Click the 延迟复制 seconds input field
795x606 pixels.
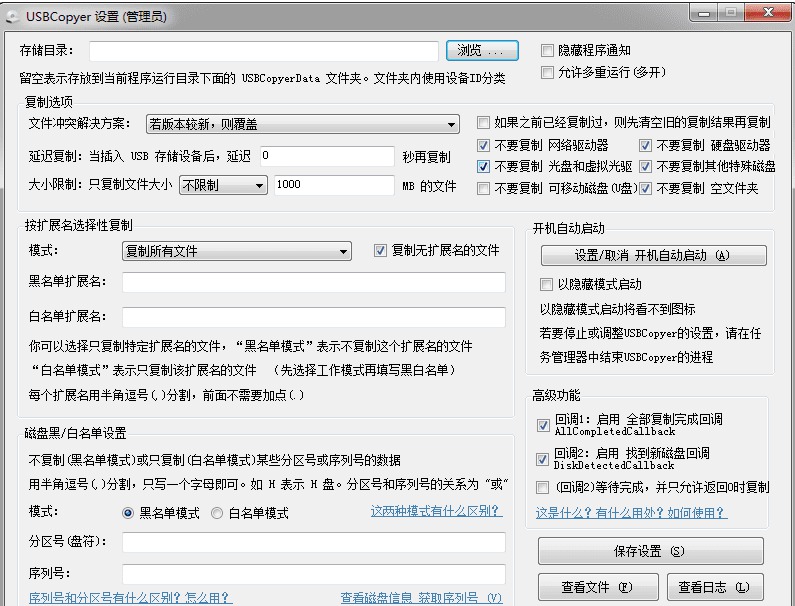point(327,156)
